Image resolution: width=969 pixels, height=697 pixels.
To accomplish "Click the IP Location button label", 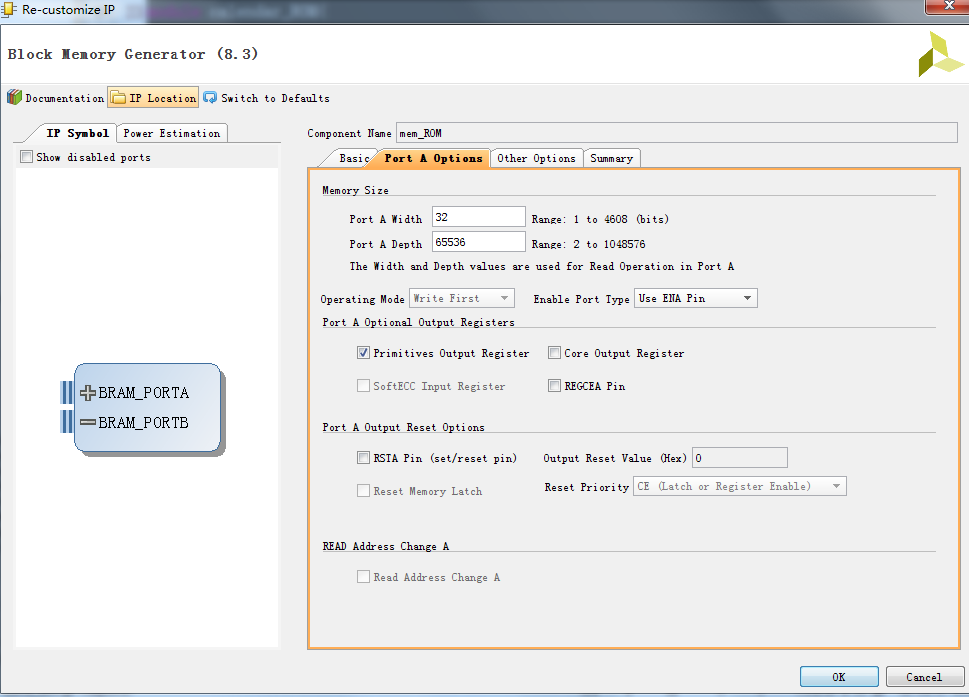I will tap(163, 98).
